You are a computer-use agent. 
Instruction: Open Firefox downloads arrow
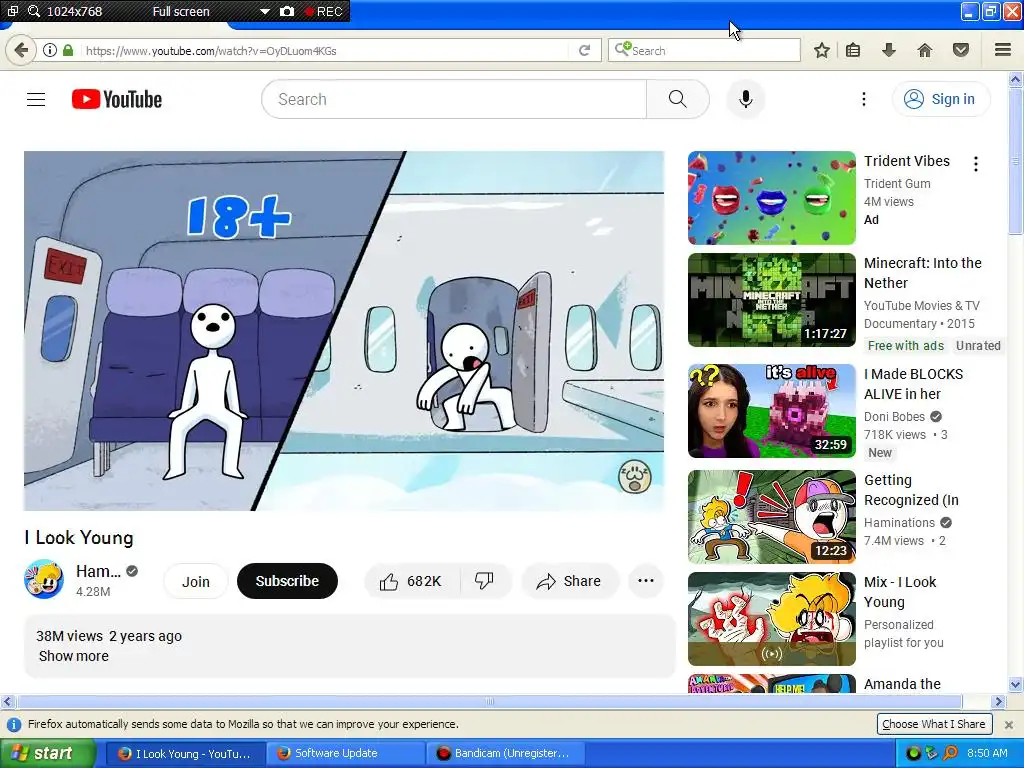coord(889,50)
